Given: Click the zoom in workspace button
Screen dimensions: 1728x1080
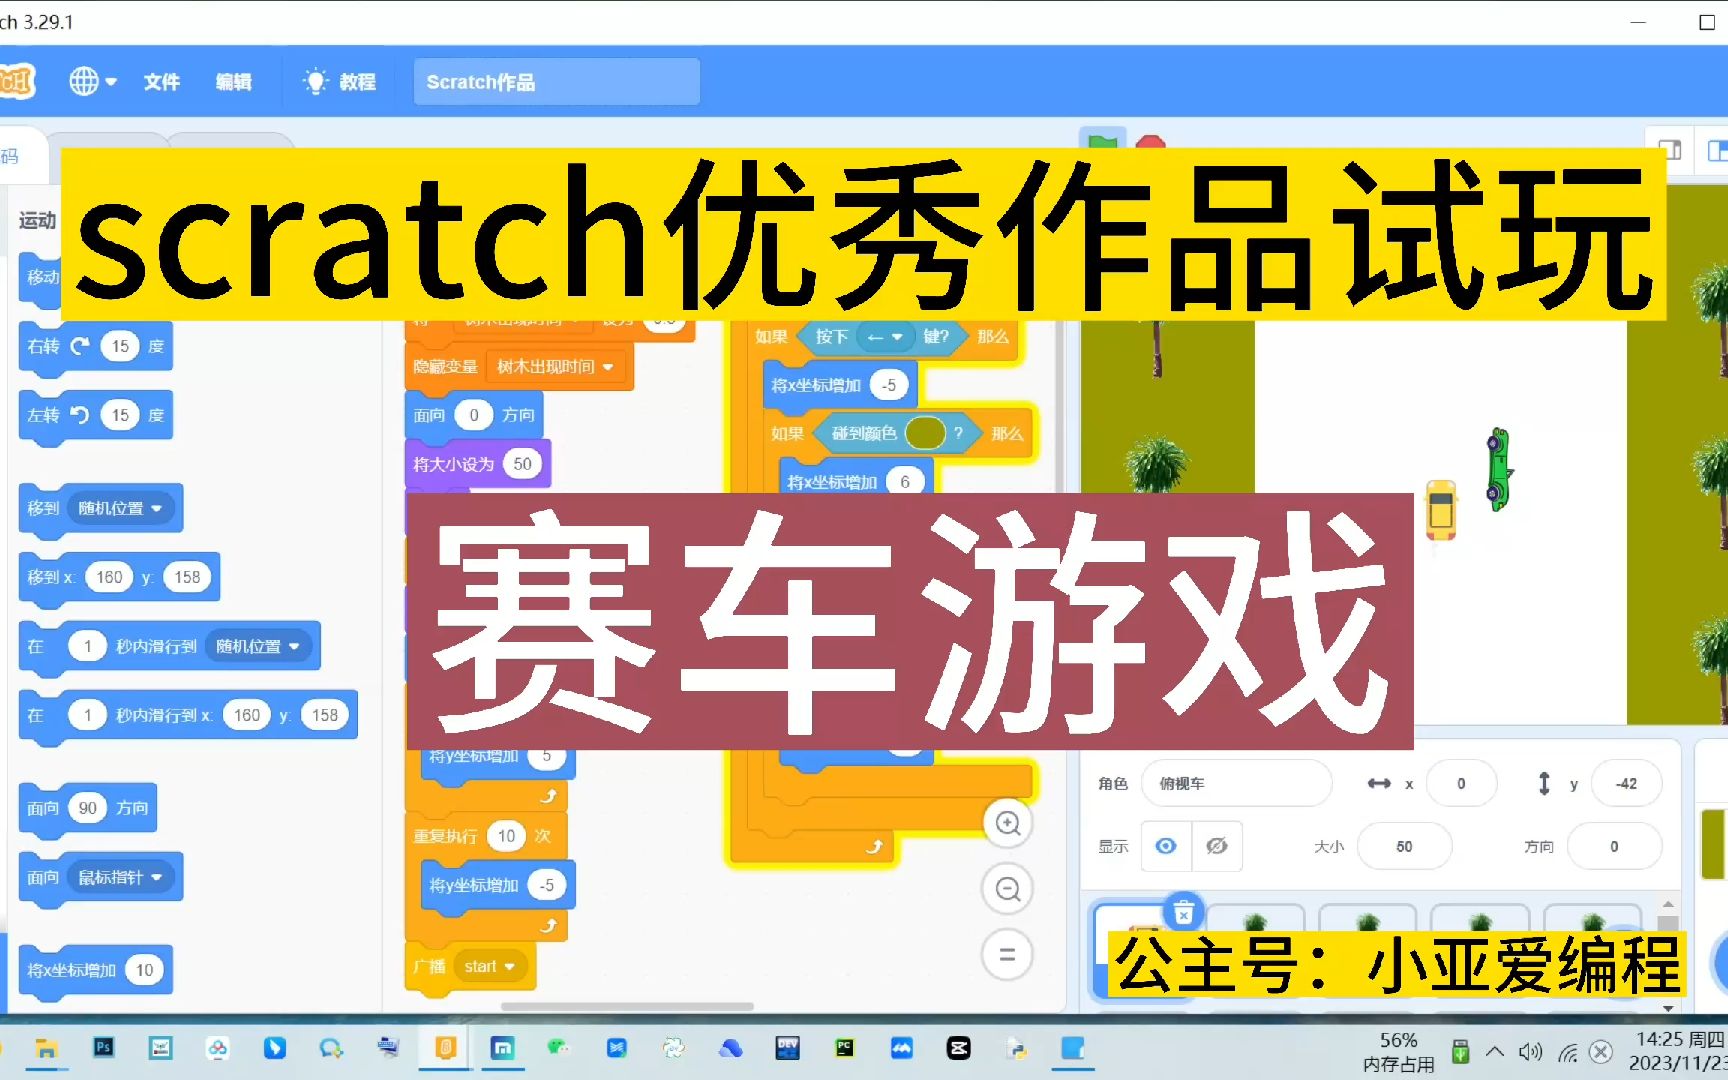Looking at the screenshot, I should click(x=1008, y=823).
